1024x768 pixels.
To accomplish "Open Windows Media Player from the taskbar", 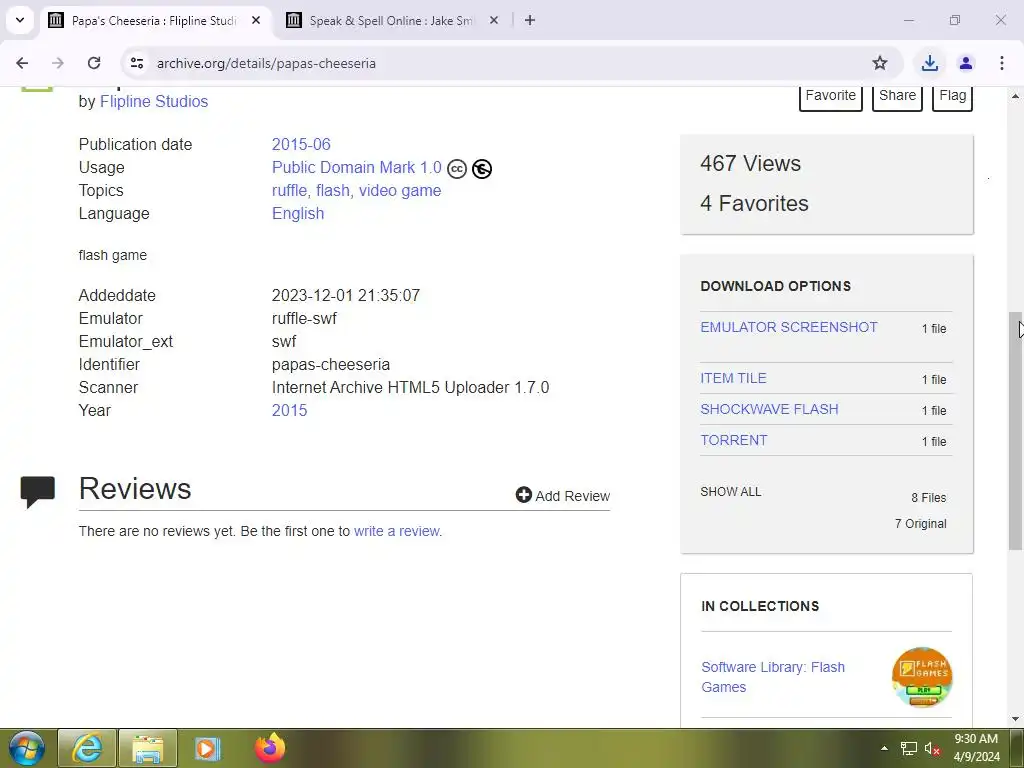I will [208, 748].
